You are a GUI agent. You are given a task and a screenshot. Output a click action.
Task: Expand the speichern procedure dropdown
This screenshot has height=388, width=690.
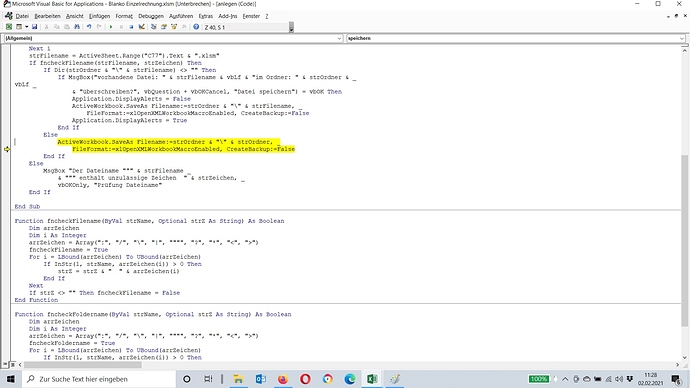point(682,38)
